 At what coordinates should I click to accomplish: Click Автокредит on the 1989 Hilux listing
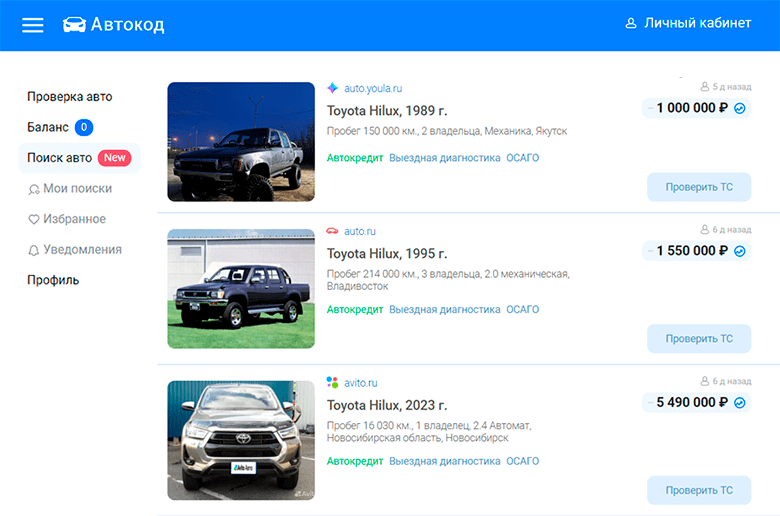(355, 158)
